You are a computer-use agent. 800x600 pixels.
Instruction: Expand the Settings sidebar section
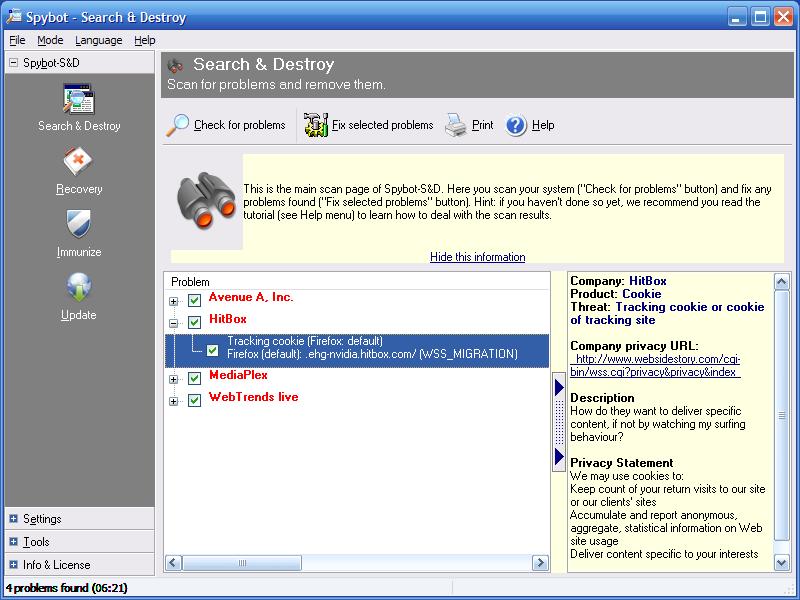pyautogui.click(x=13, y=519)
